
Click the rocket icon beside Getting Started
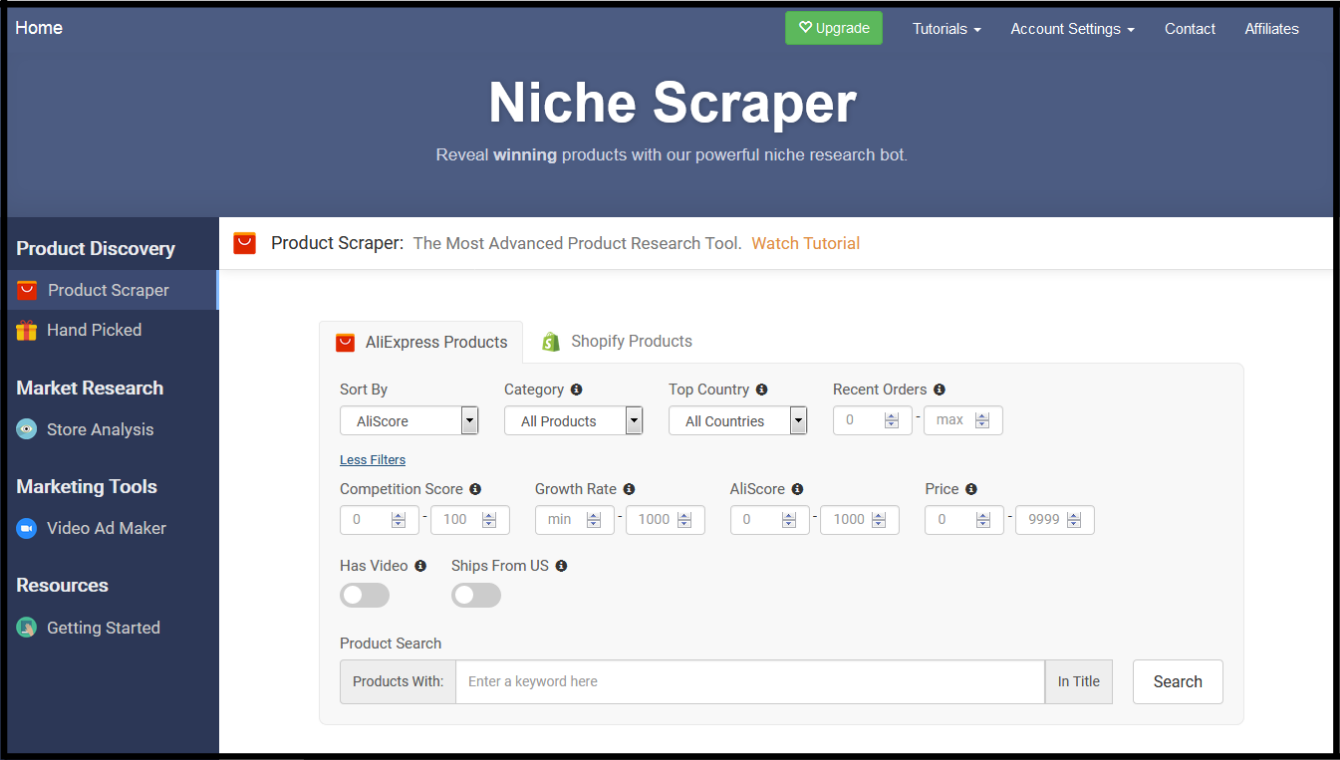click(x=27, y=627)
